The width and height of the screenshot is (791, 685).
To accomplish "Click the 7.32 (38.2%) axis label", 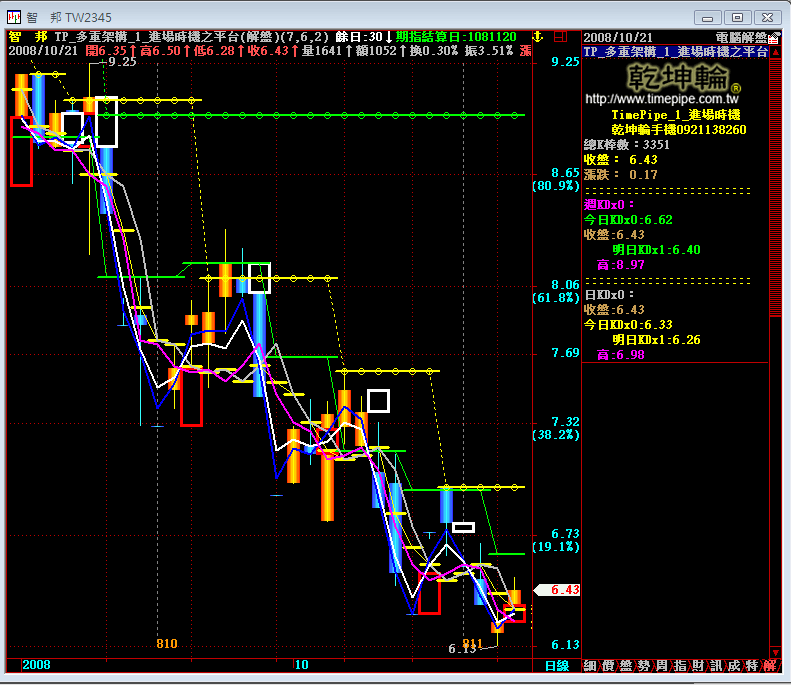I will click(x=556, y=428).
